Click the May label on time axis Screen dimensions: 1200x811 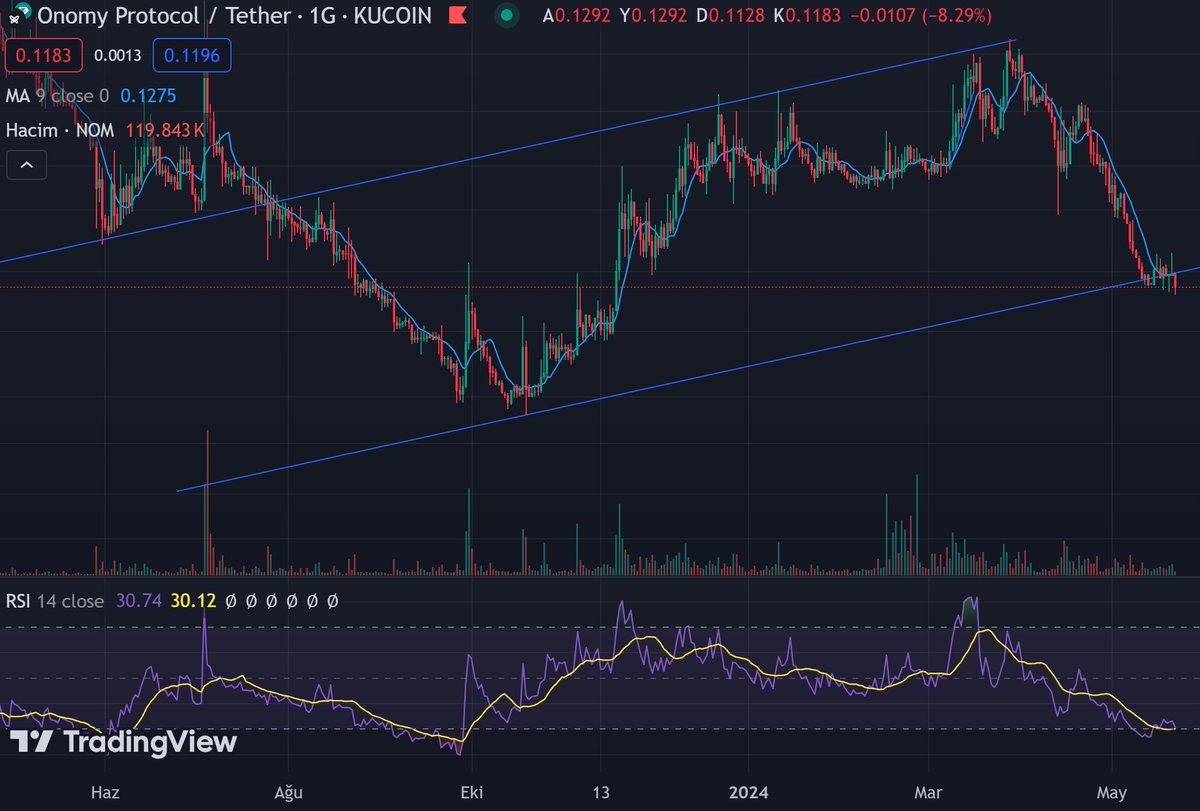tap(1112, 791)
